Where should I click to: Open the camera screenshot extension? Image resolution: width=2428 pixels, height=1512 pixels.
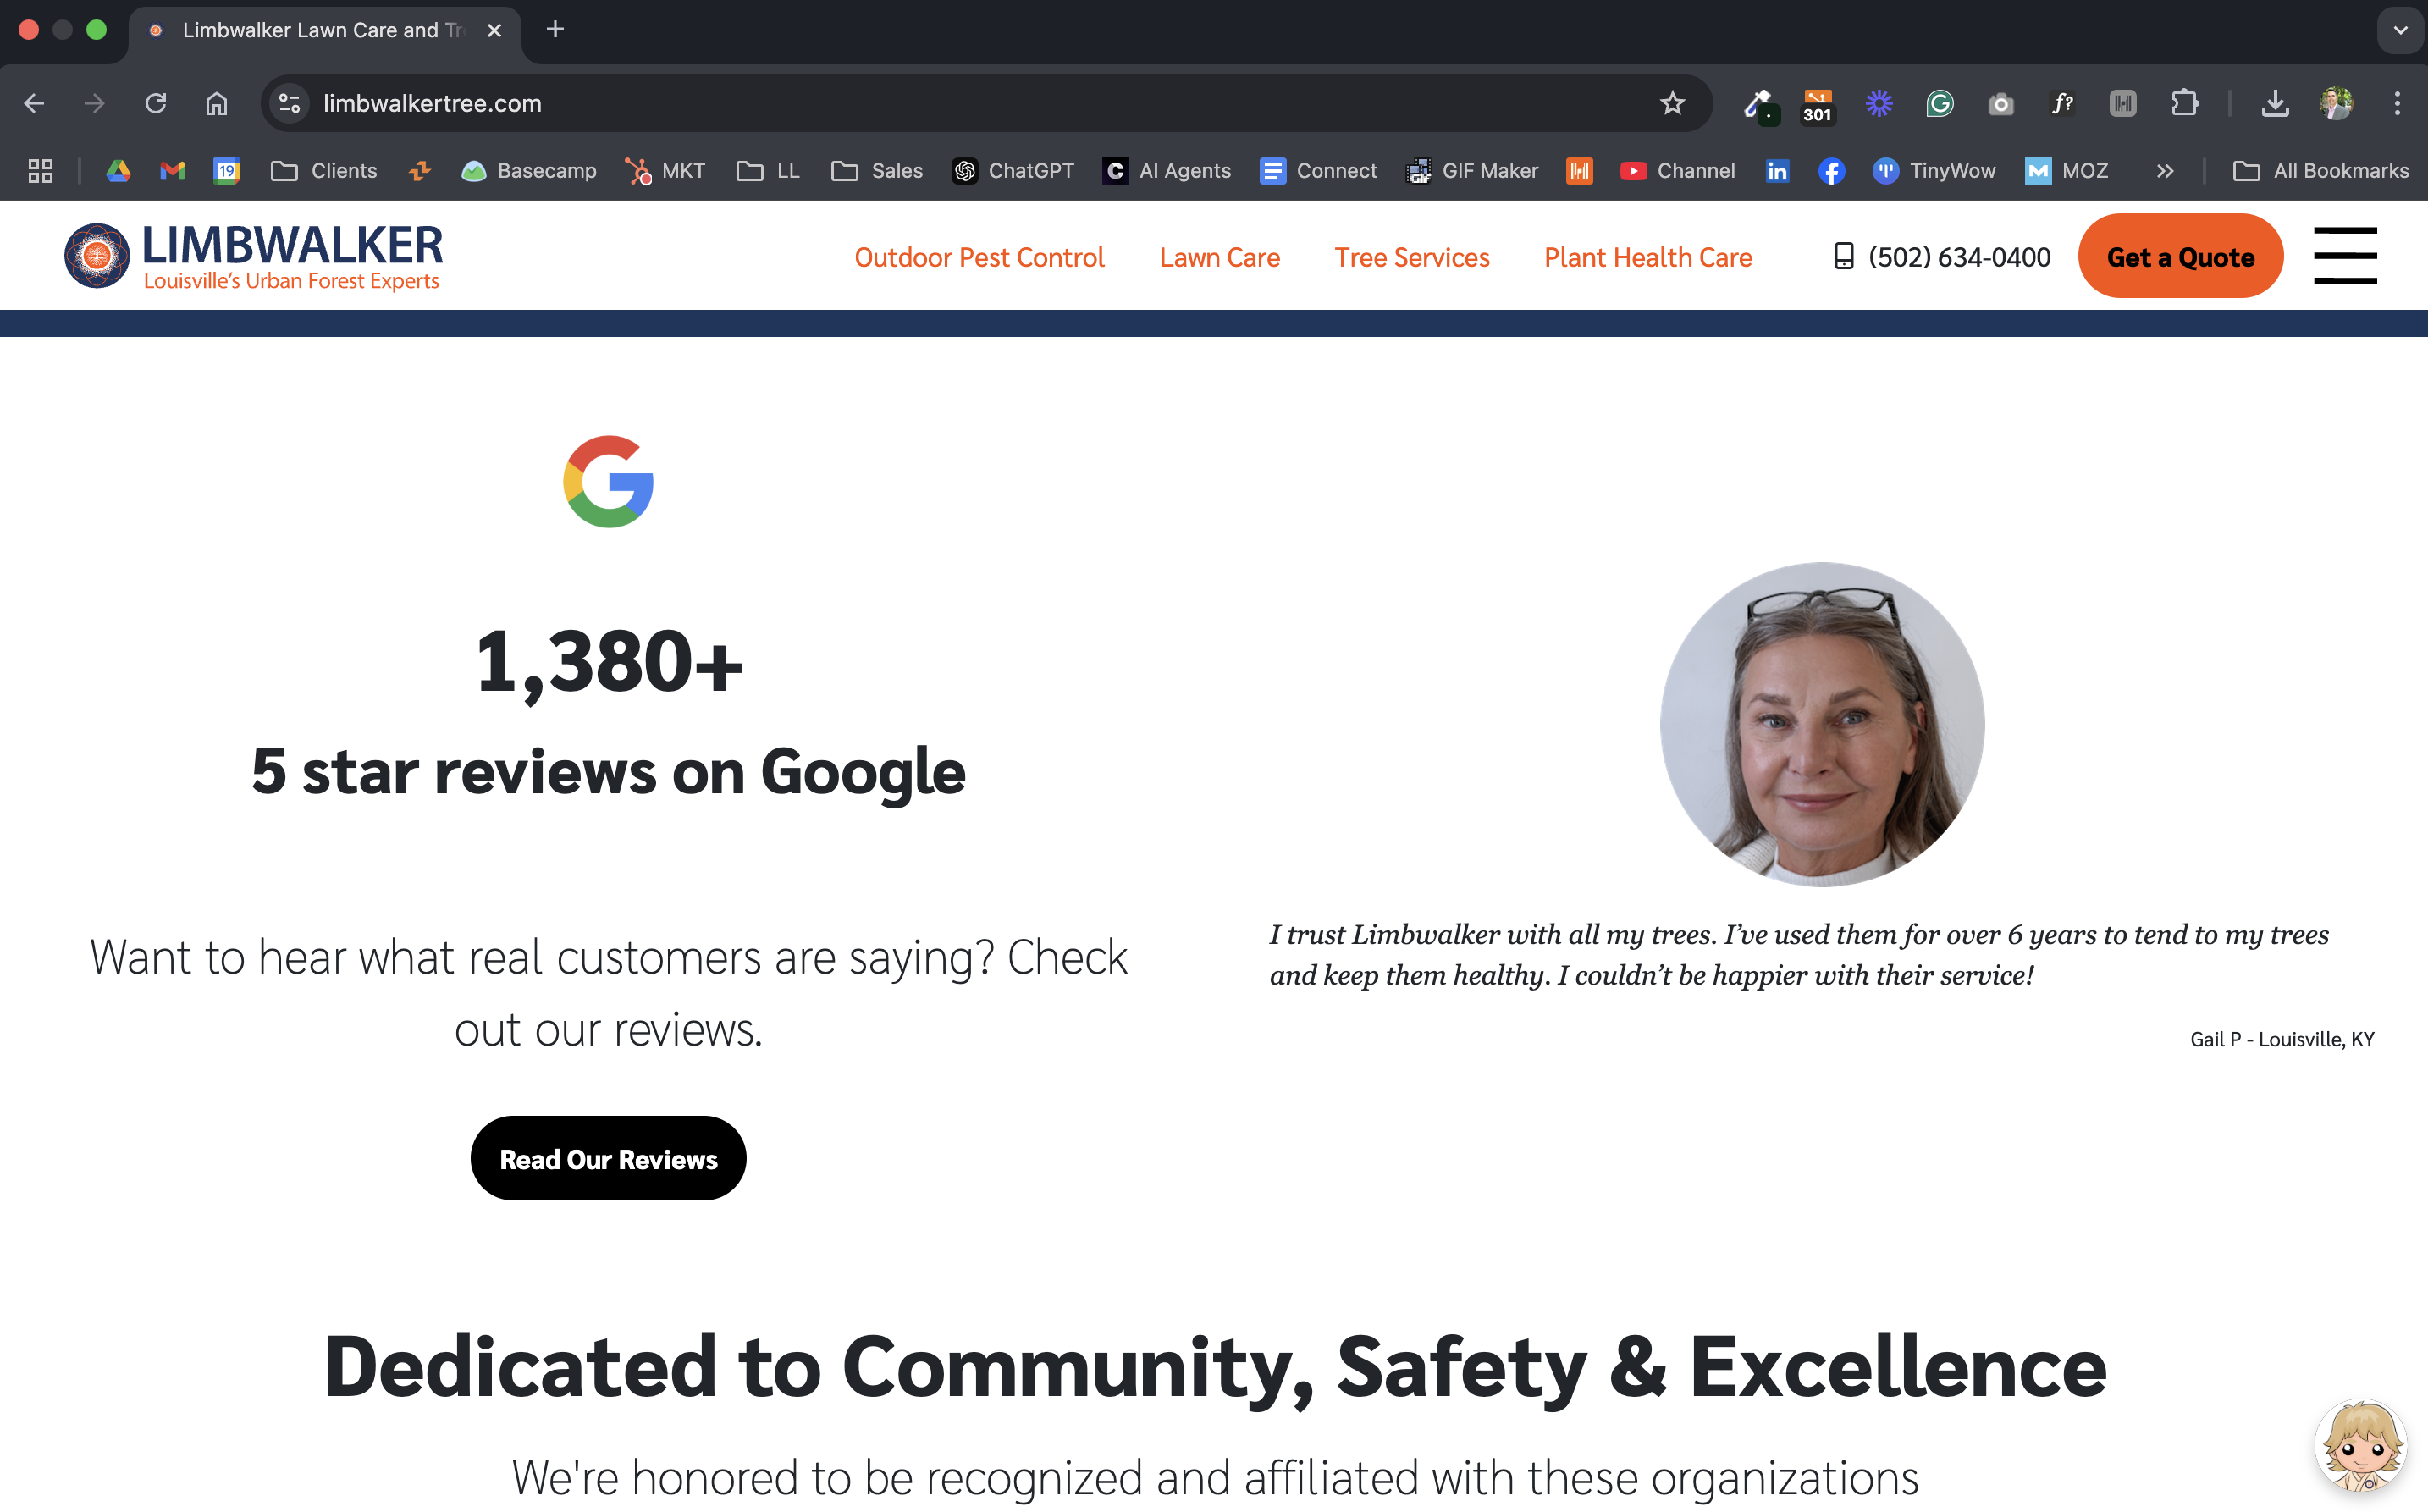tap(2001, 104)
